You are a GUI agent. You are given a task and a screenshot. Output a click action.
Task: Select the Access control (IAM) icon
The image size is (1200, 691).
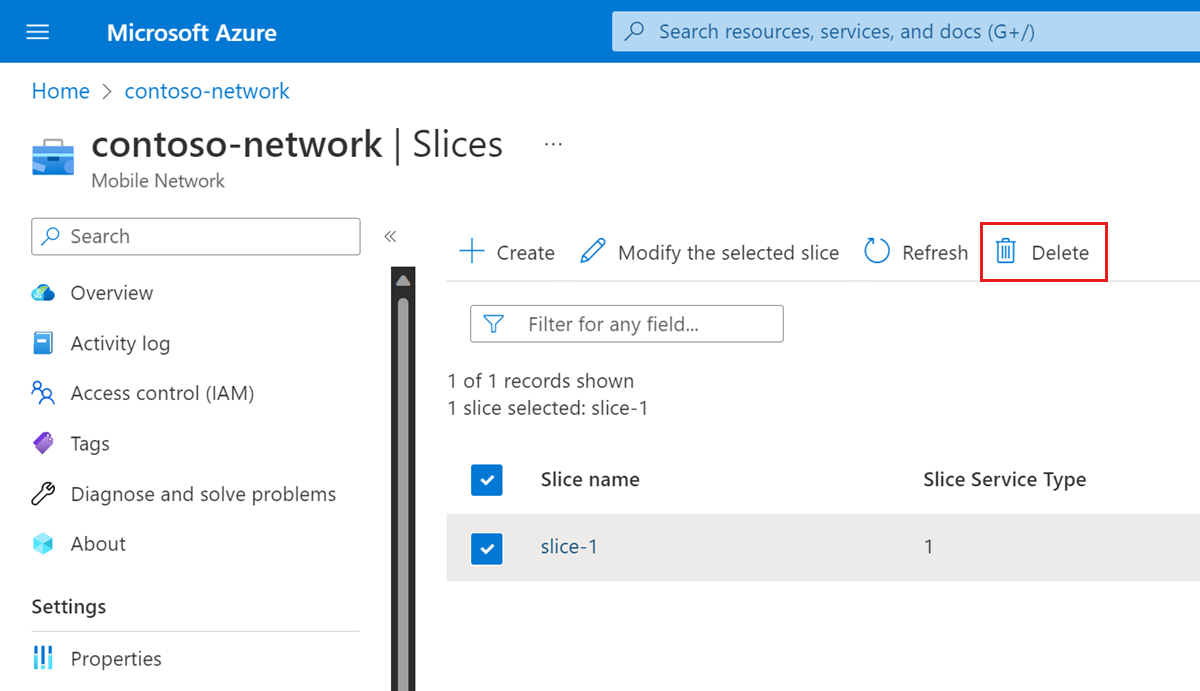[42, 393]
